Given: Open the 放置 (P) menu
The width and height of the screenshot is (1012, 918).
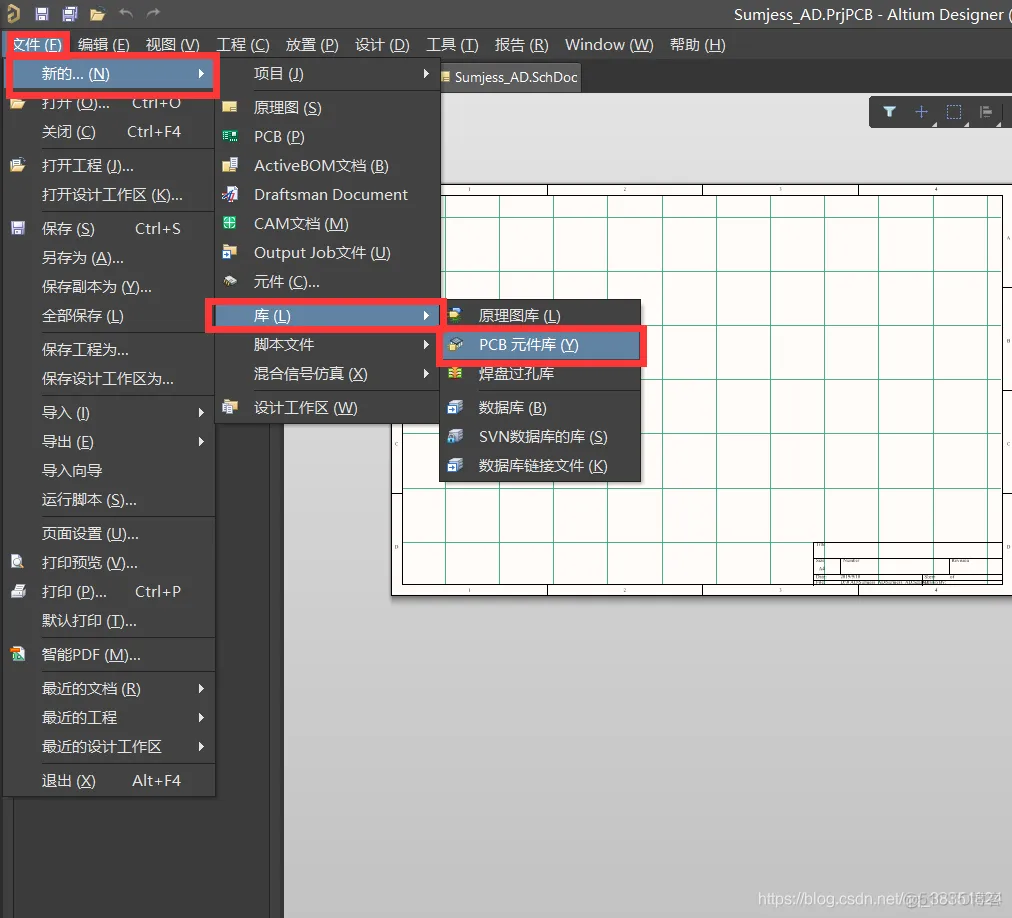Looking at the screenshot, I should 312,45.
